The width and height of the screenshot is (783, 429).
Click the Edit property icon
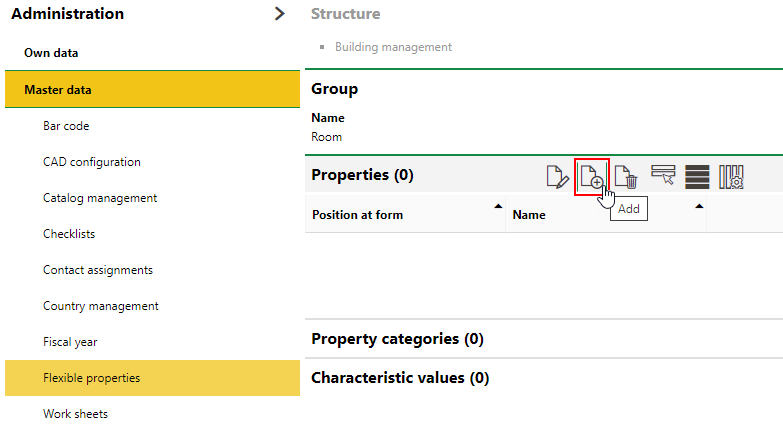557,177
